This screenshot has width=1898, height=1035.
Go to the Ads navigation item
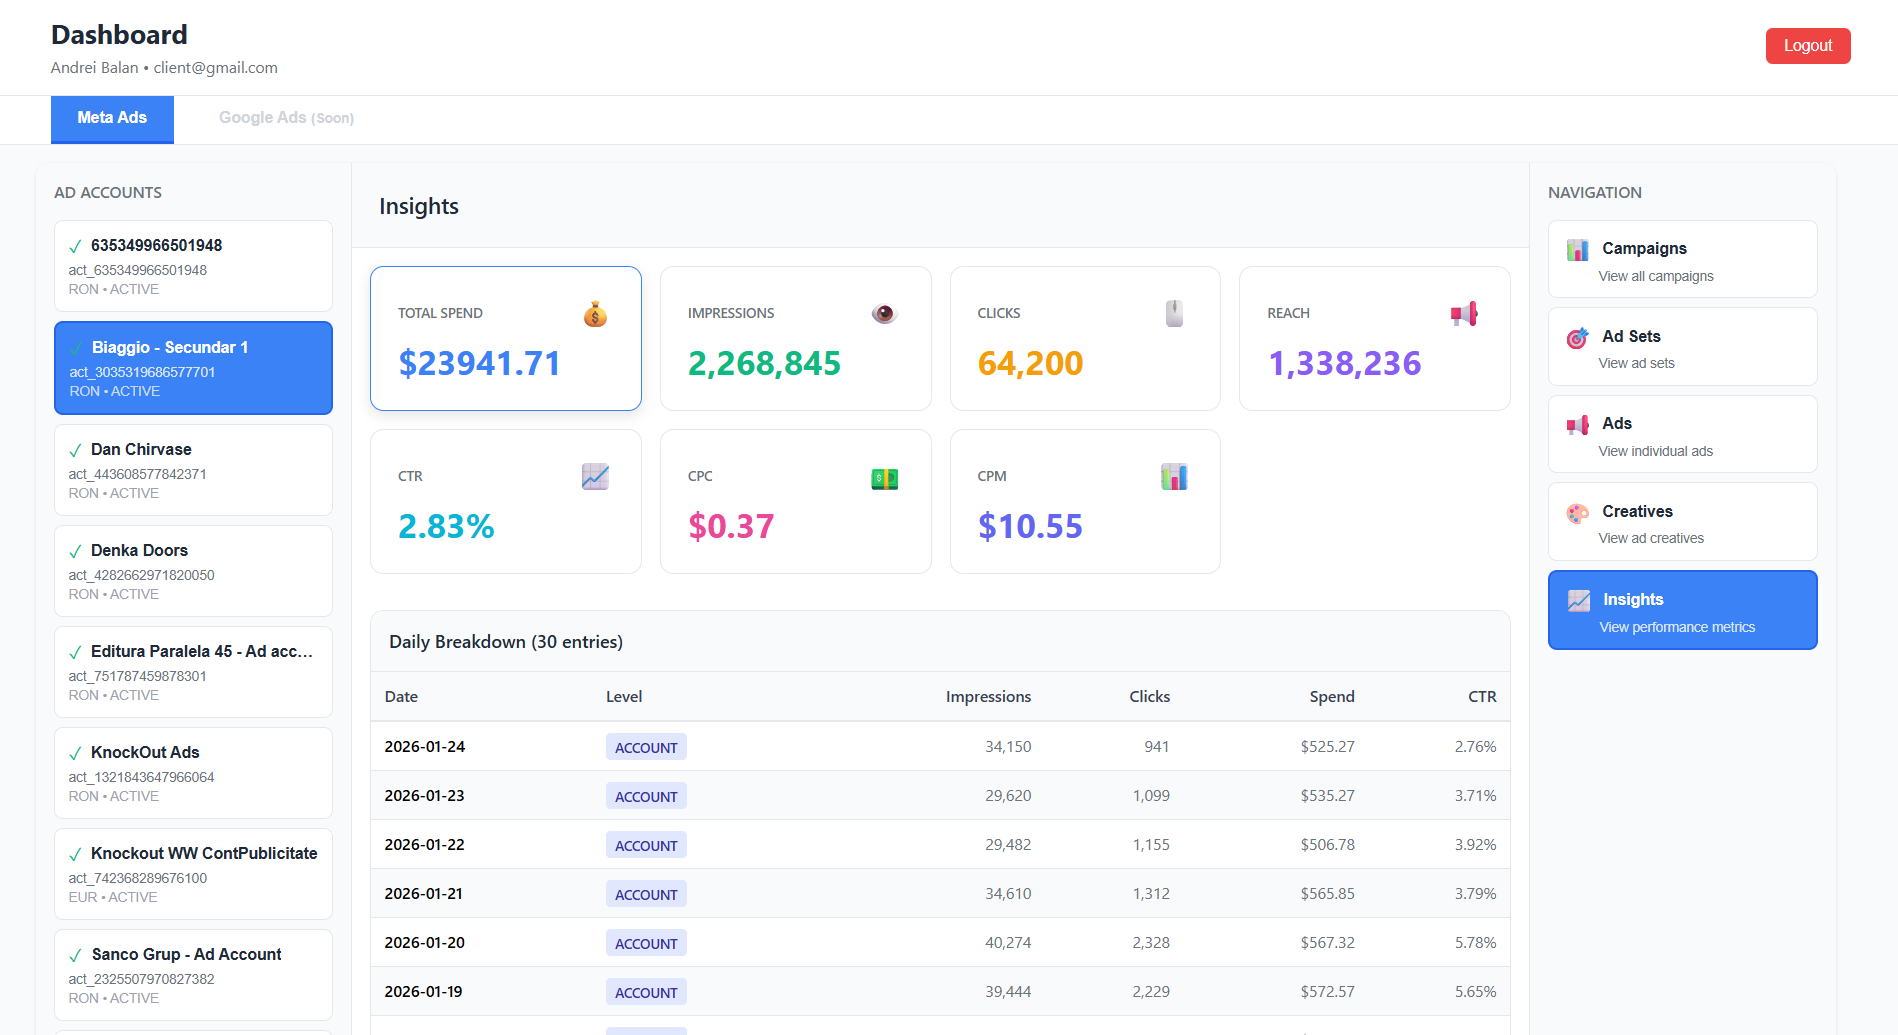1682,435
